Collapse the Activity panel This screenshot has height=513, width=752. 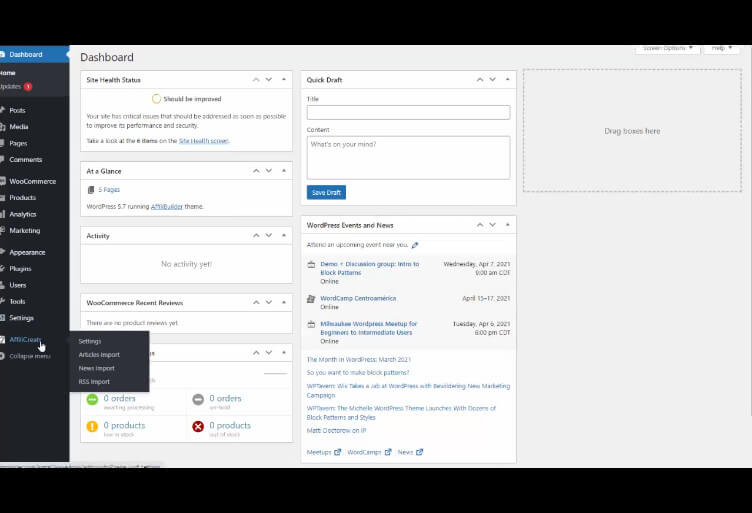(x=284, y=235)
